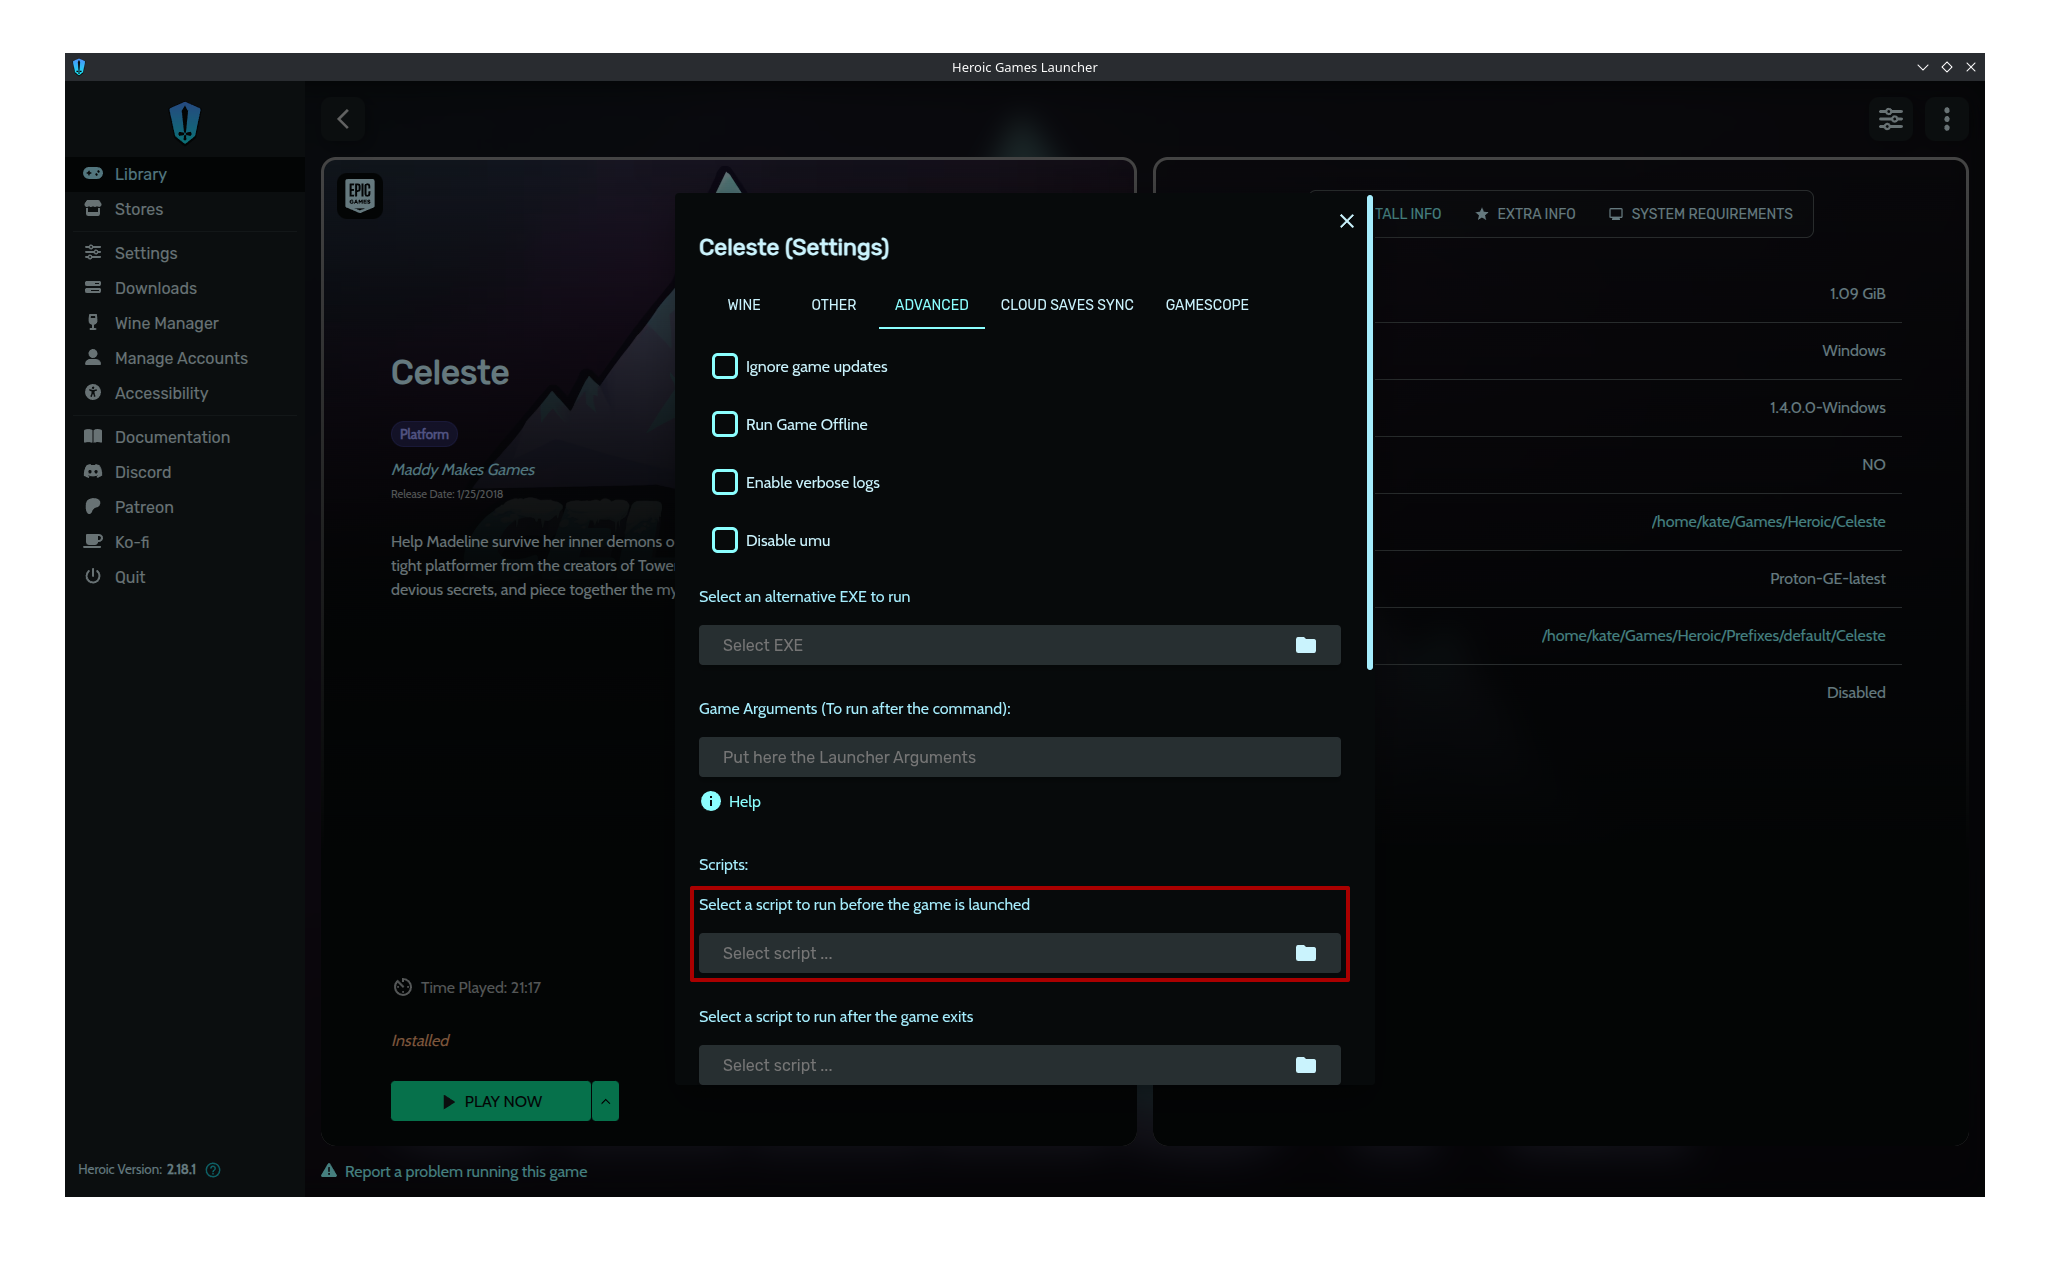Click the Manage Accounts user icon
The height and width of the screenshot is (1274, 2050).
(93, 357)
